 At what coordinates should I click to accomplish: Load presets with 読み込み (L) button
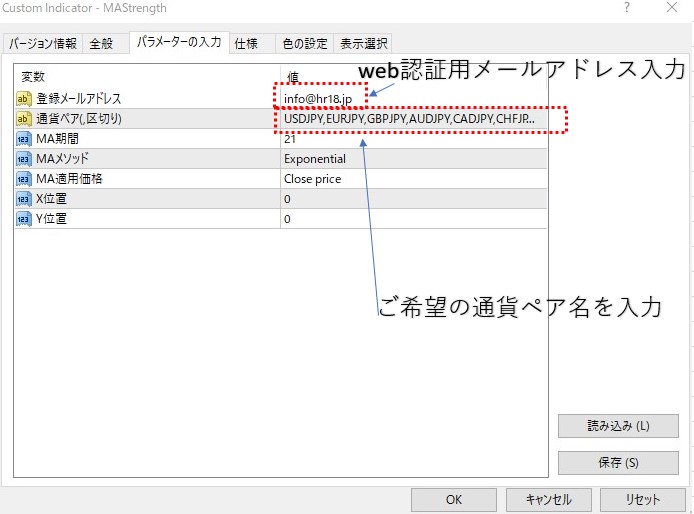[618, 426]
